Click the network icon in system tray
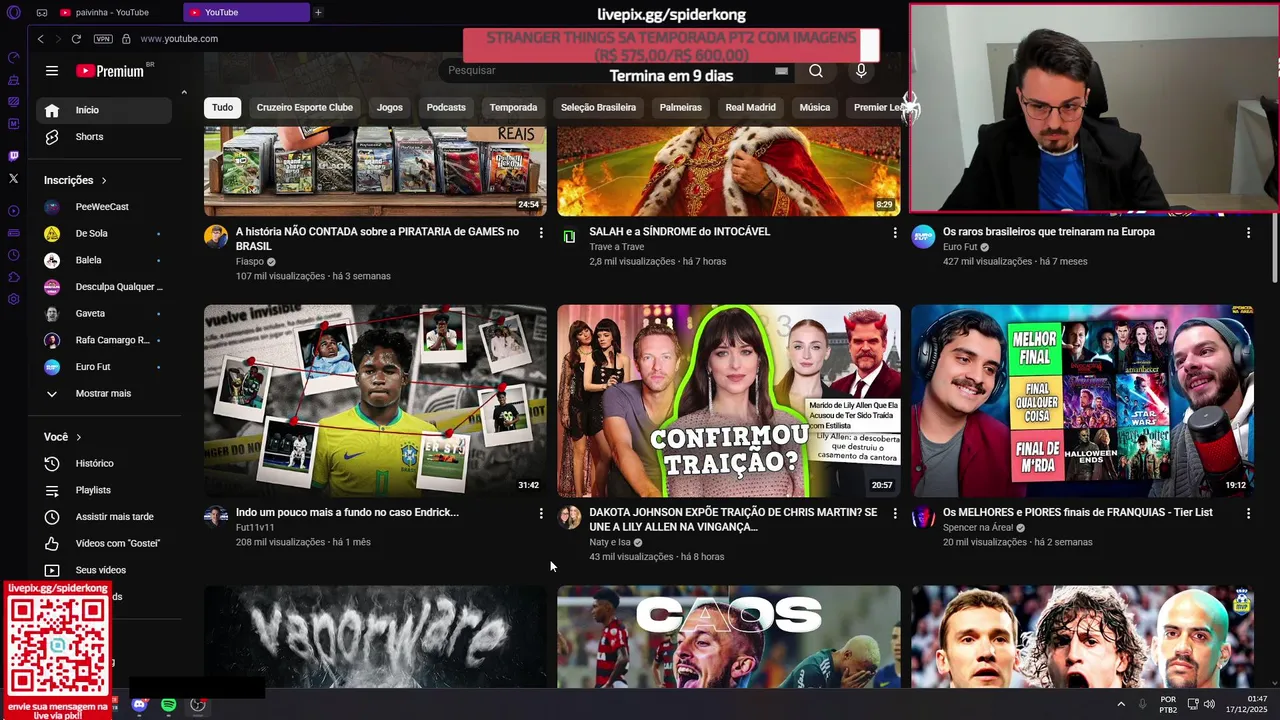This screenshot has width=1280, height=720. 1193,704
